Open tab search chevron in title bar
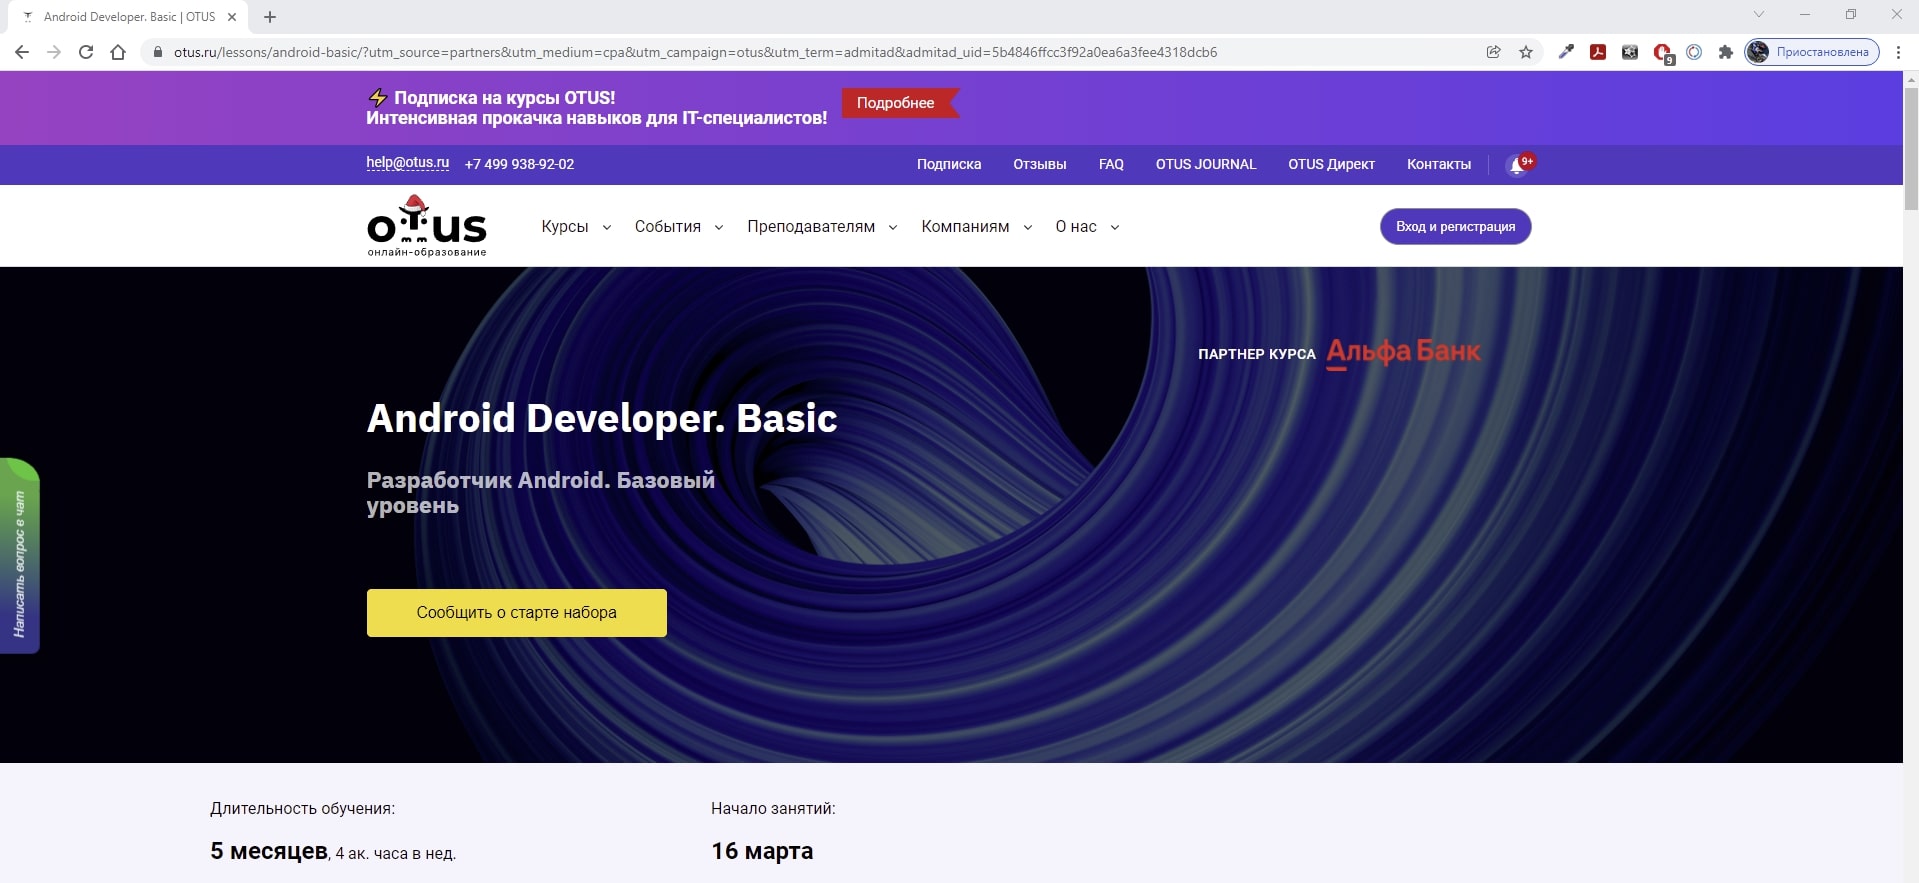Image resolution: width=1919 pixels, height=883 pixels. (x=1759, y=14)
